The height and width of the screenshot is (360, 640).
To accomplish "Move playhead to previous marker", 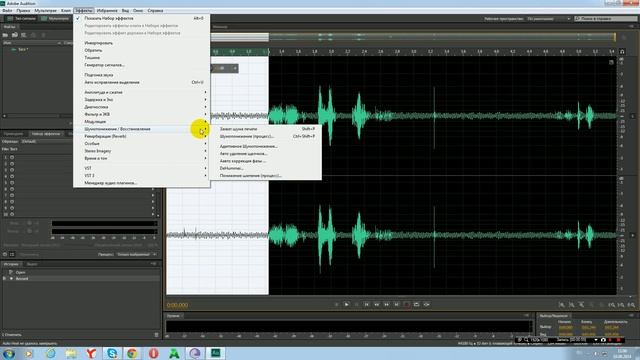I will pos(367,304).
